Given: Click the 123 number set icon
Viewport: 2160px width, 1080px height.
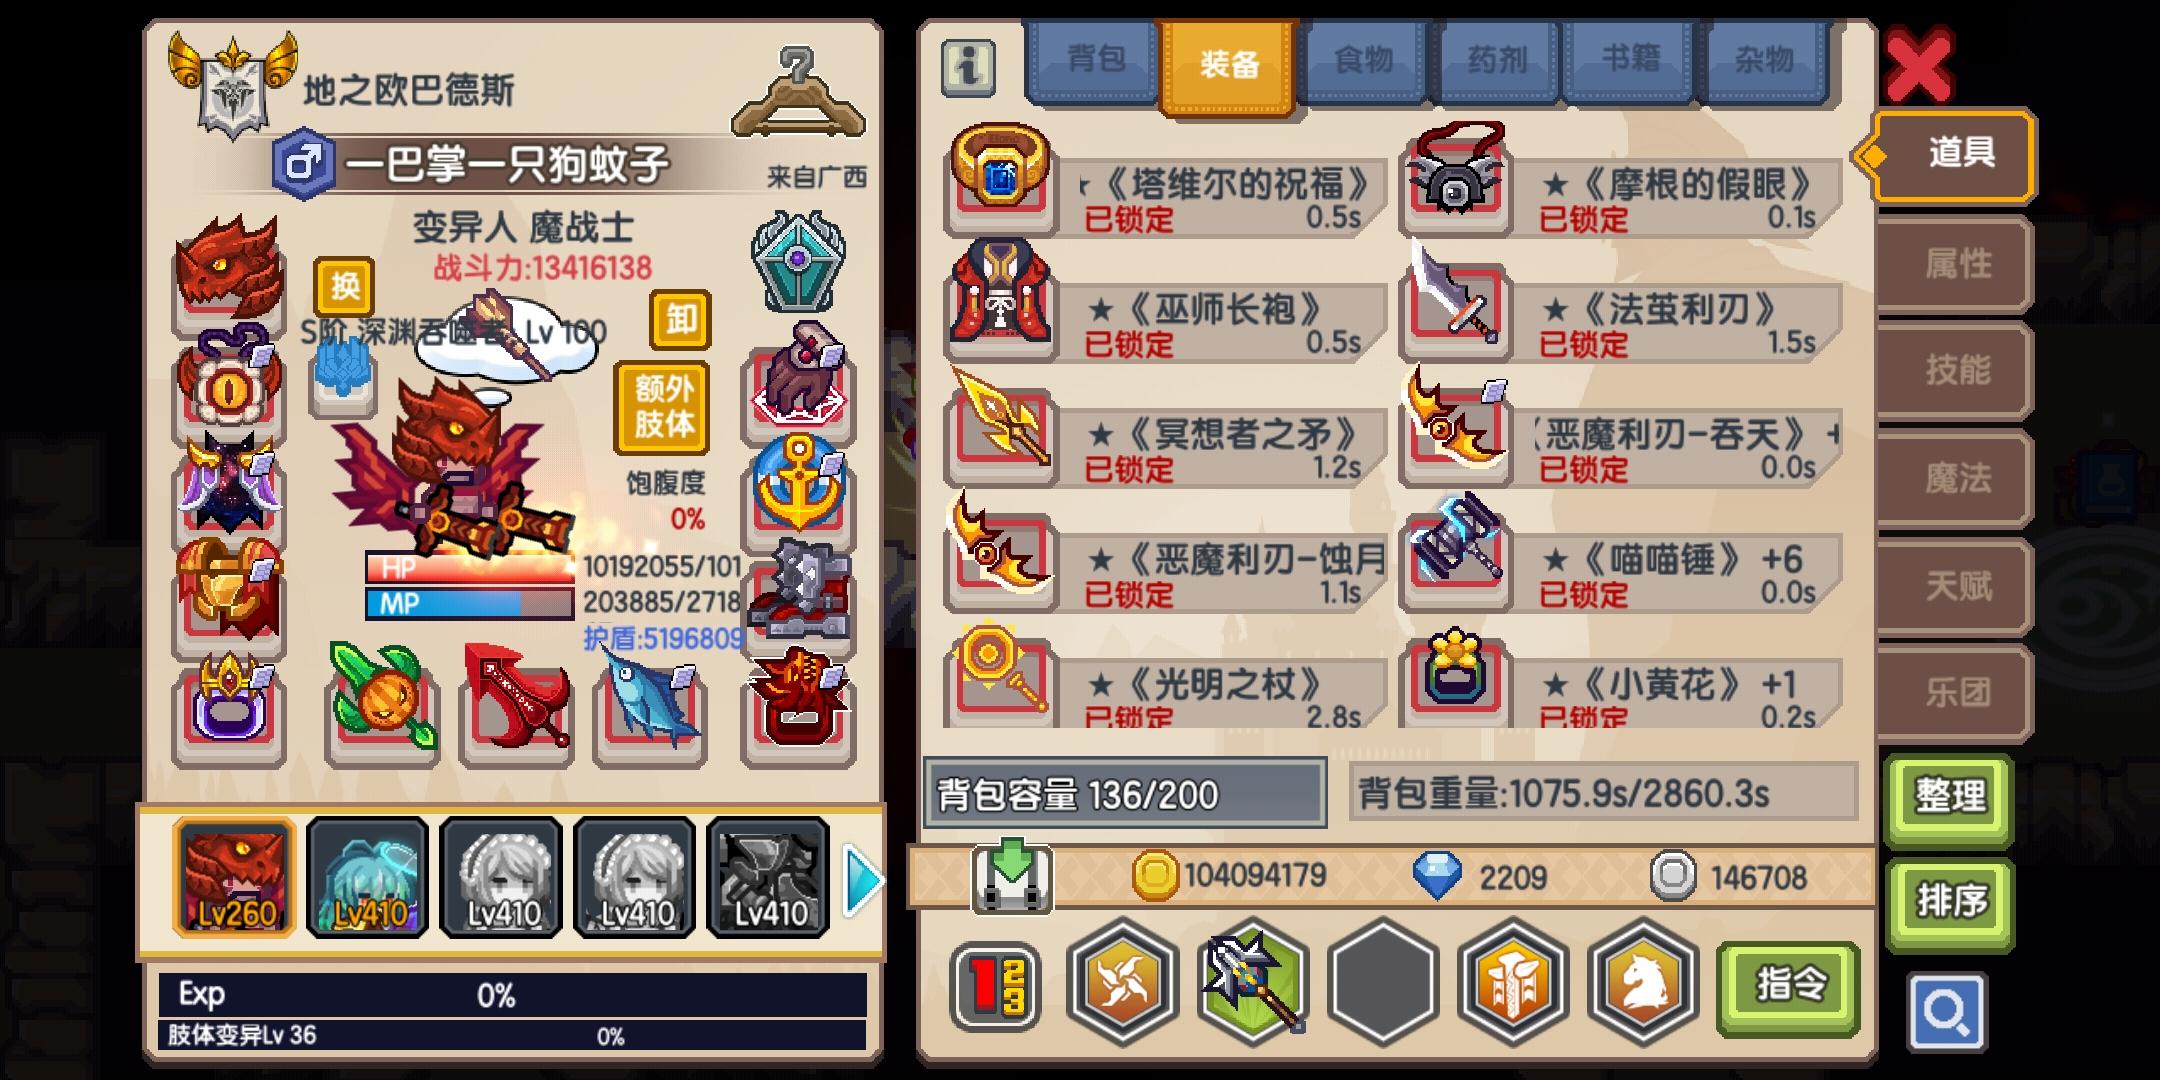Looking at the screenshot, I should click(x=995, y=986).
